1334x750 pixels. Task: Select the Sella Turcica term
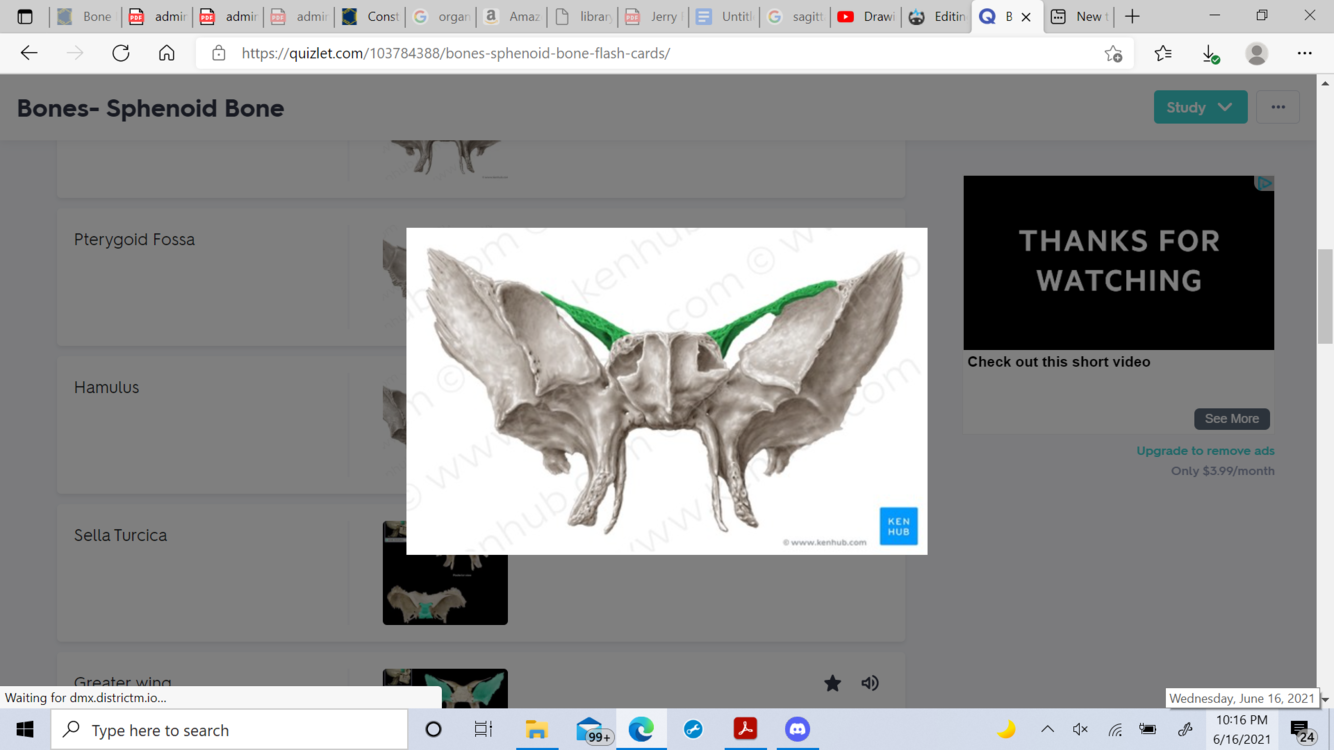120,536
